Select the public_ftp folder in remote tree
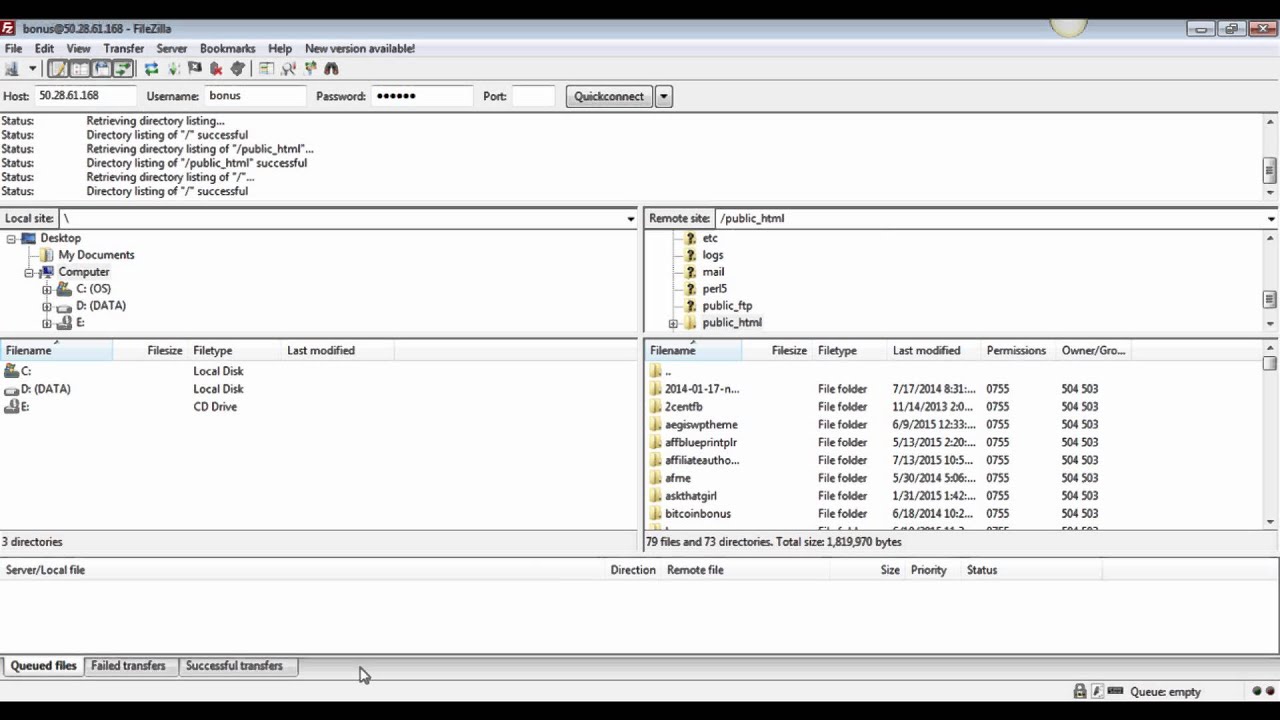 [x=727, y=306]
